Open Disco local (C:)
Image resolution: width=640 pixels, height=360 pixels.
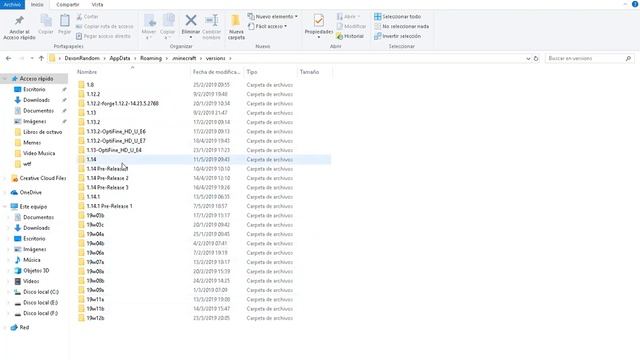pos(41,292)
